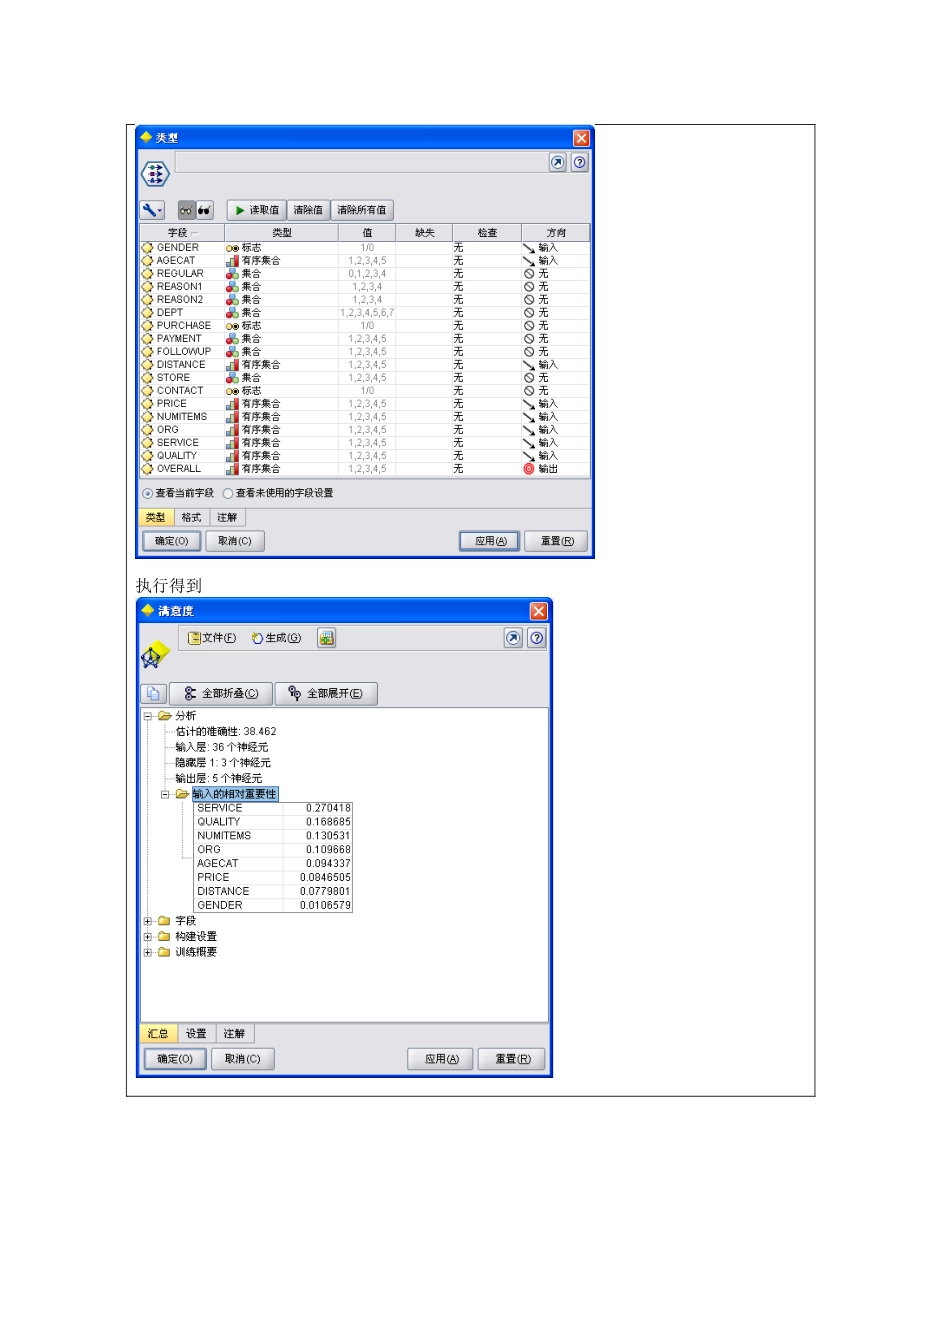Screen dimensions: 950x1344
Task: Click the 清除所有值 clear all values button
Action: click(x=362, y=210)
